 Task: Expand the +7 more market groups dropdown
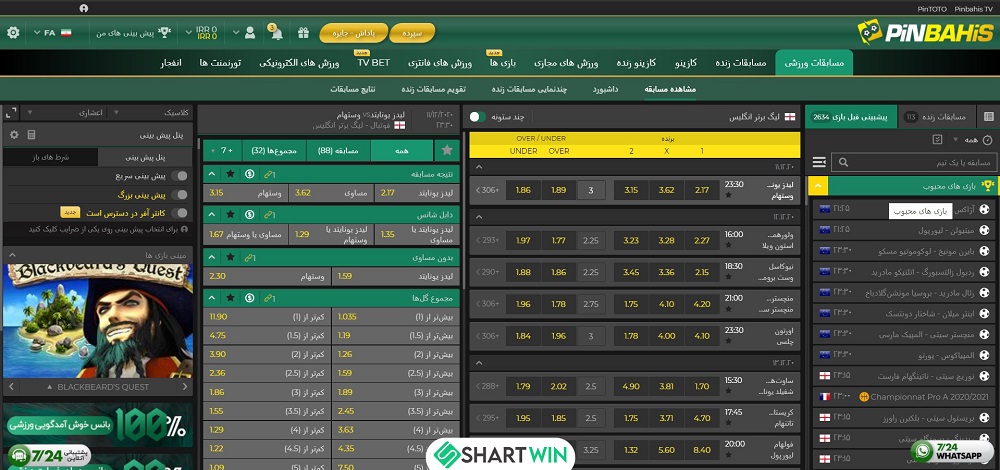(x=222, y=151)
